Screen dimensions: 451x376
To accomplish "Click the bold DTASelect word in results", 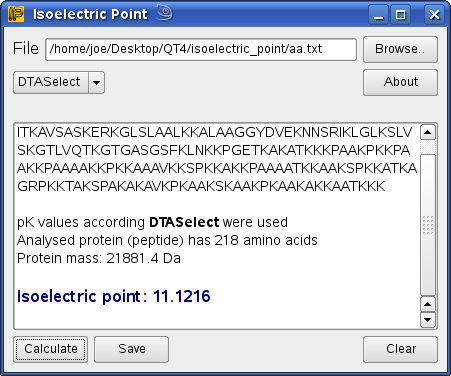I will (184, 222).
